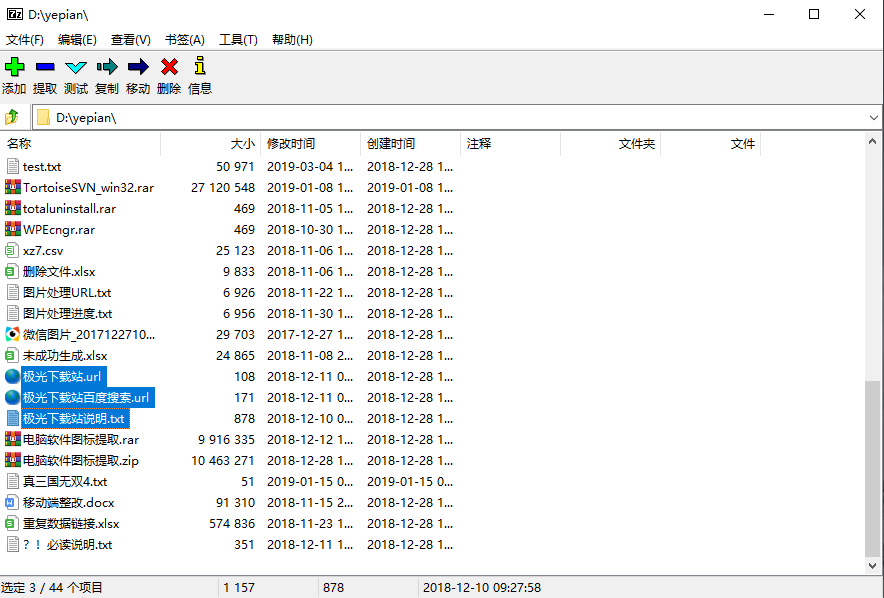Click the 删除 (Delete) toolbar icon
This screenshot has height=598, width=884.
(167, 67)
